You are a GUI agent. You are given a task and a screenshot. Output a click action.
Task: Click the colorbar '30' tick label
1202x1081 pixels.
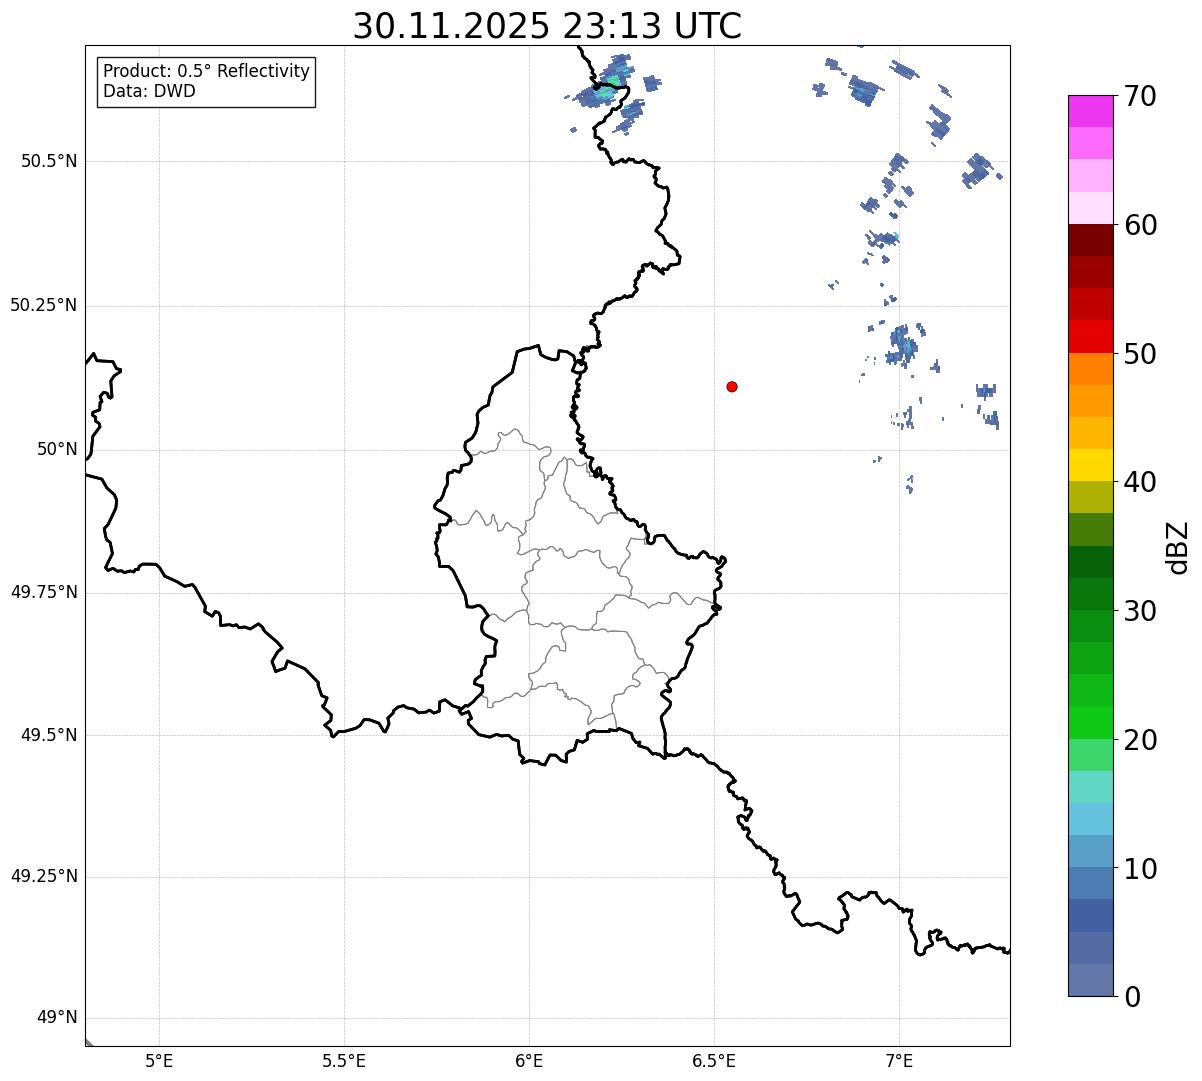point(1141,611)
